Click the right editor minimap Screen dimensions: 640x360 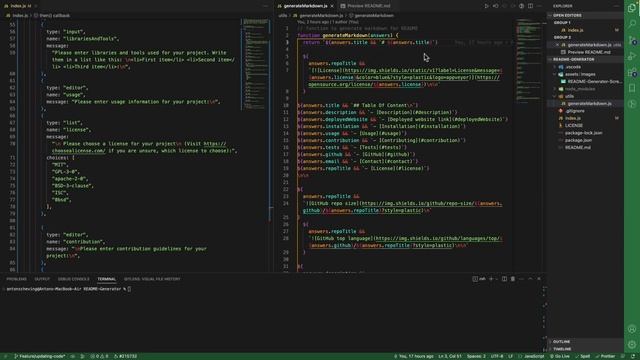[x=529, y=61]
